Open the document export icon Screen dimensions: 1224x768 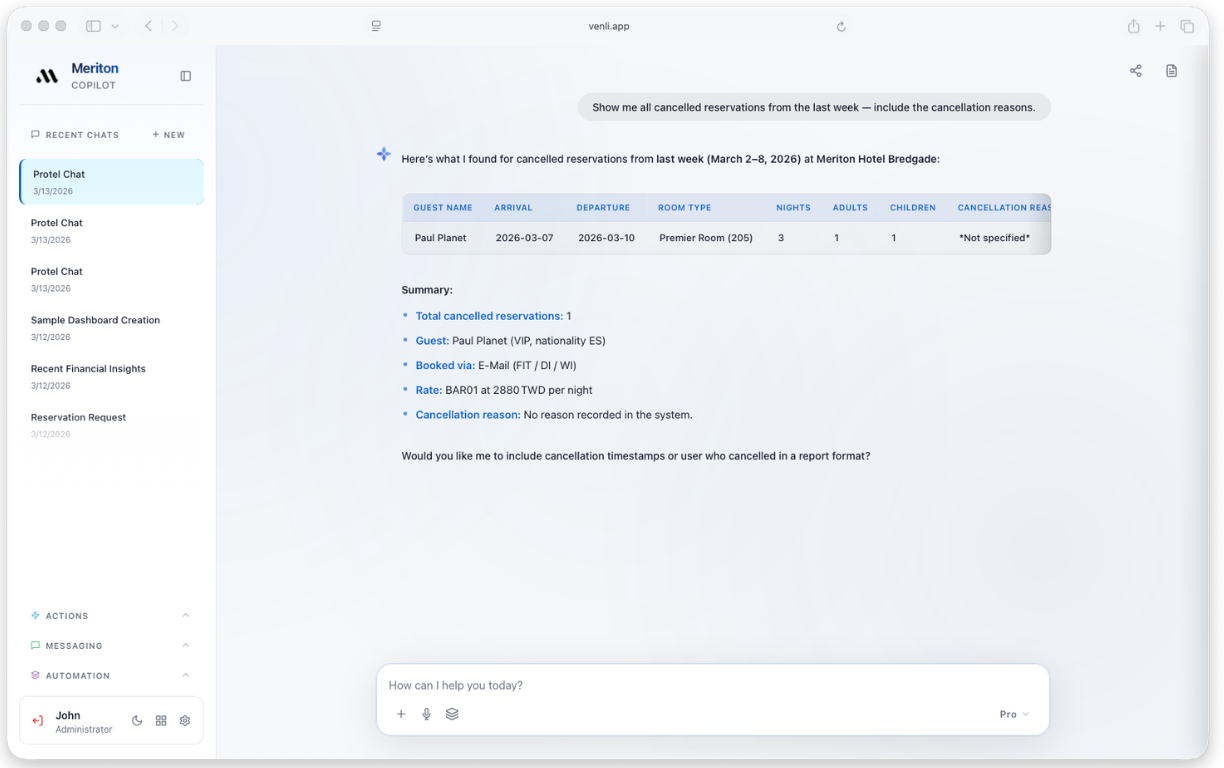click(x=1171, y=71)
